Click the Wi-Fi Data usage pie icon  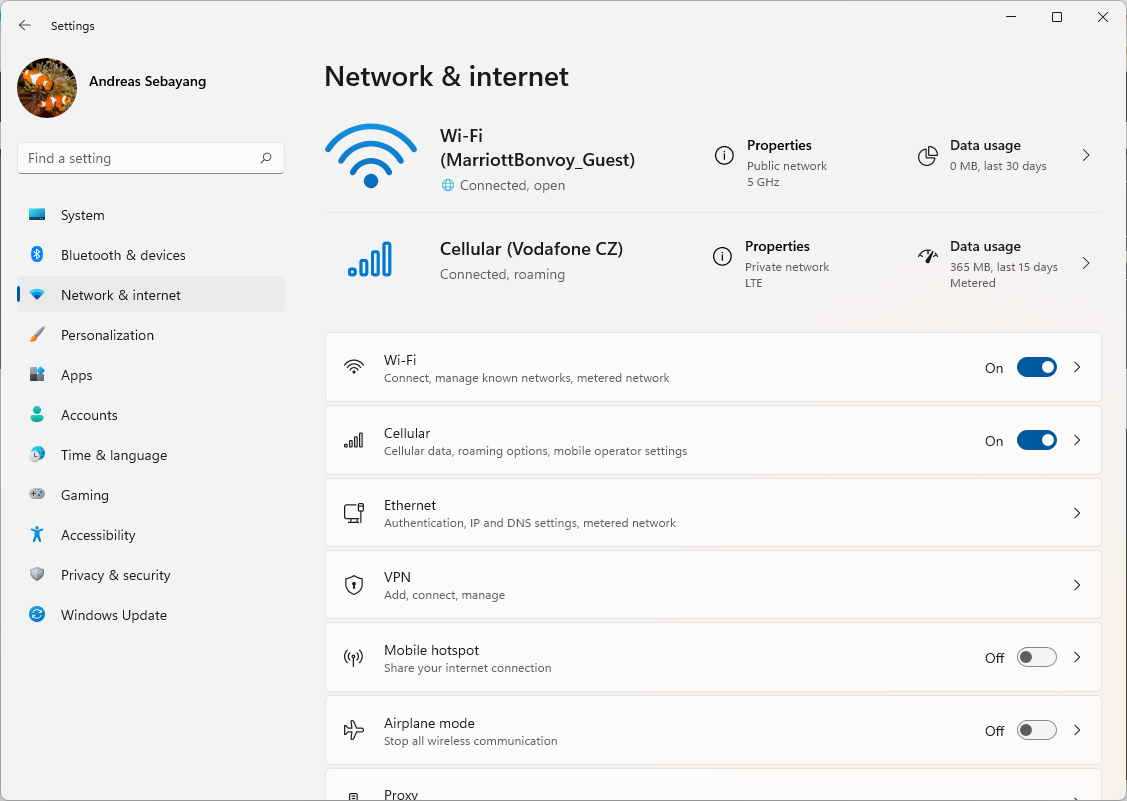click(x=928, y=155)
